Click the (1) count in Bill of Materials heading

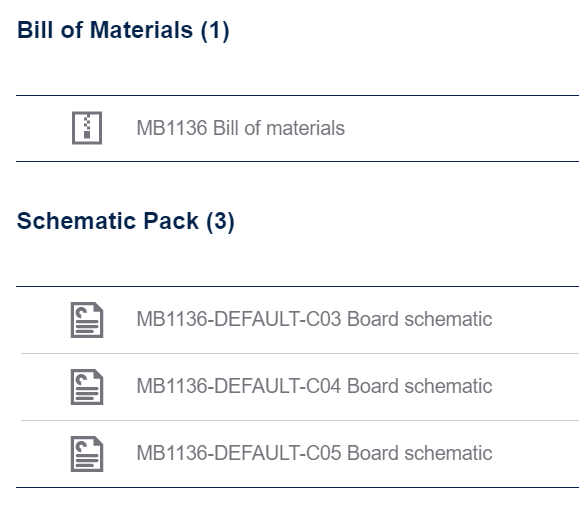[x=215, y=30]
